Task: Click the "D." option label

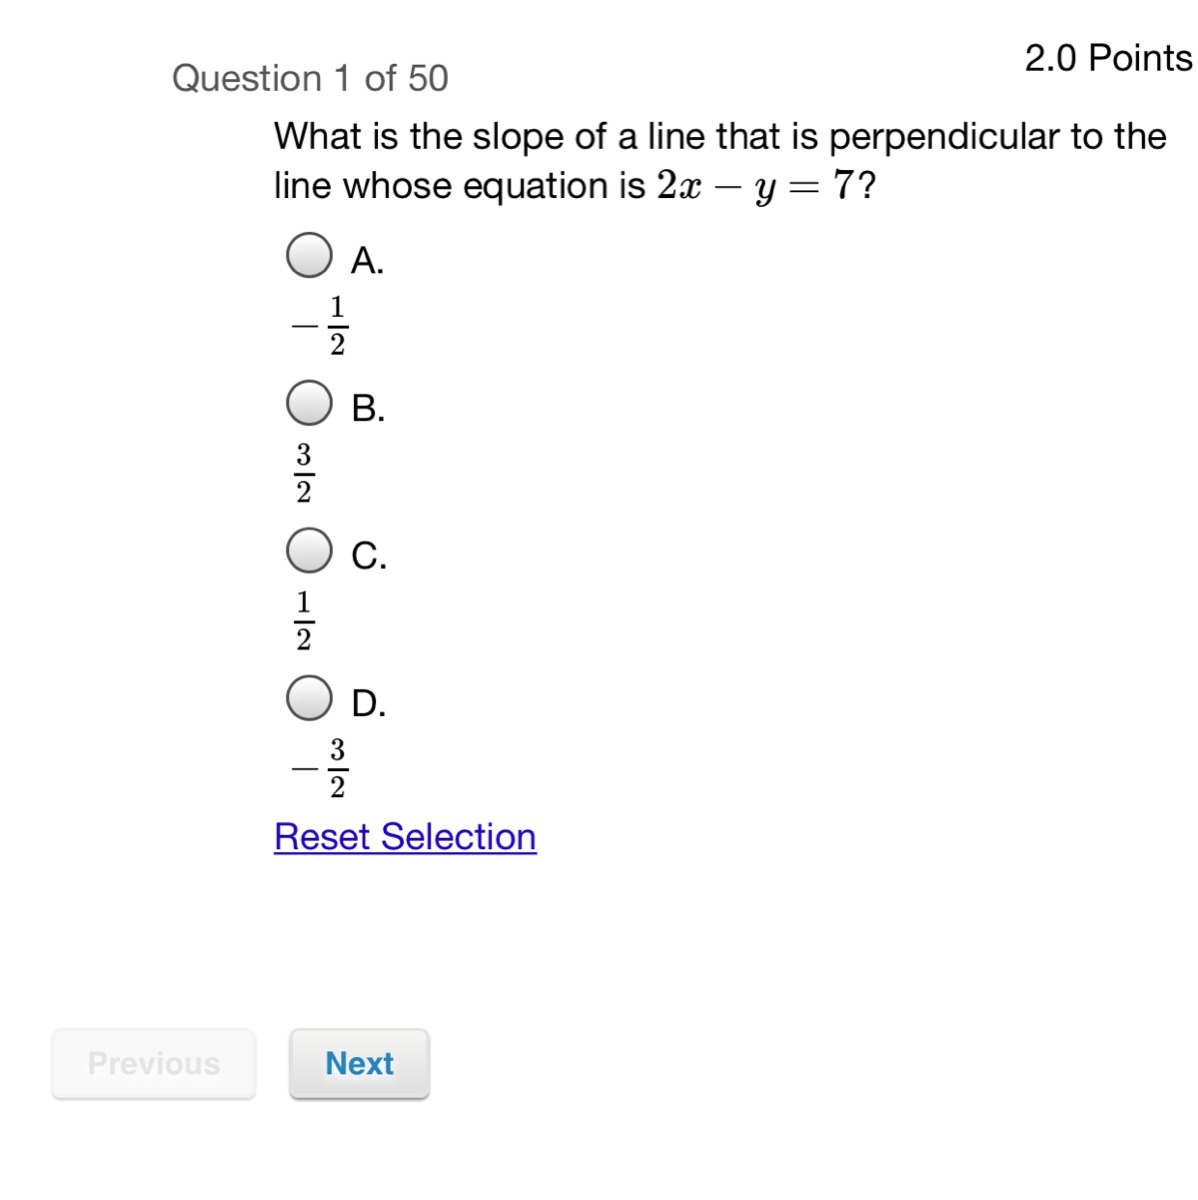Action: [368, 704]
